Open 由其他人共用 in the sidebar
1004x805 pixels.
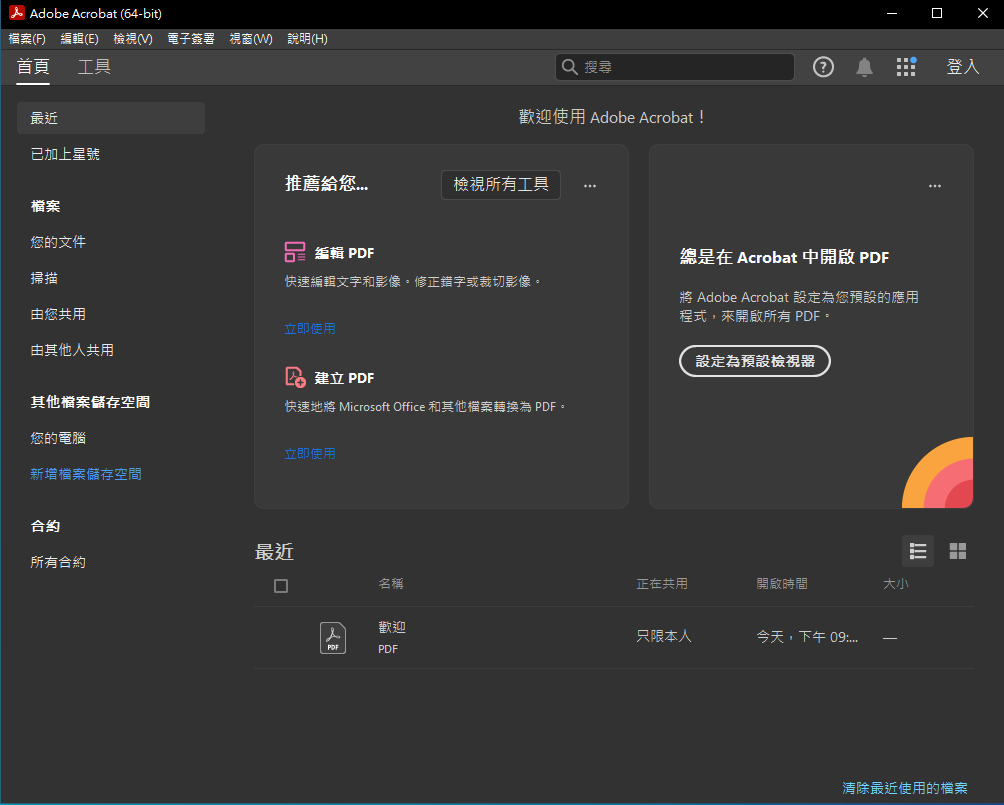tap(72, 350)
